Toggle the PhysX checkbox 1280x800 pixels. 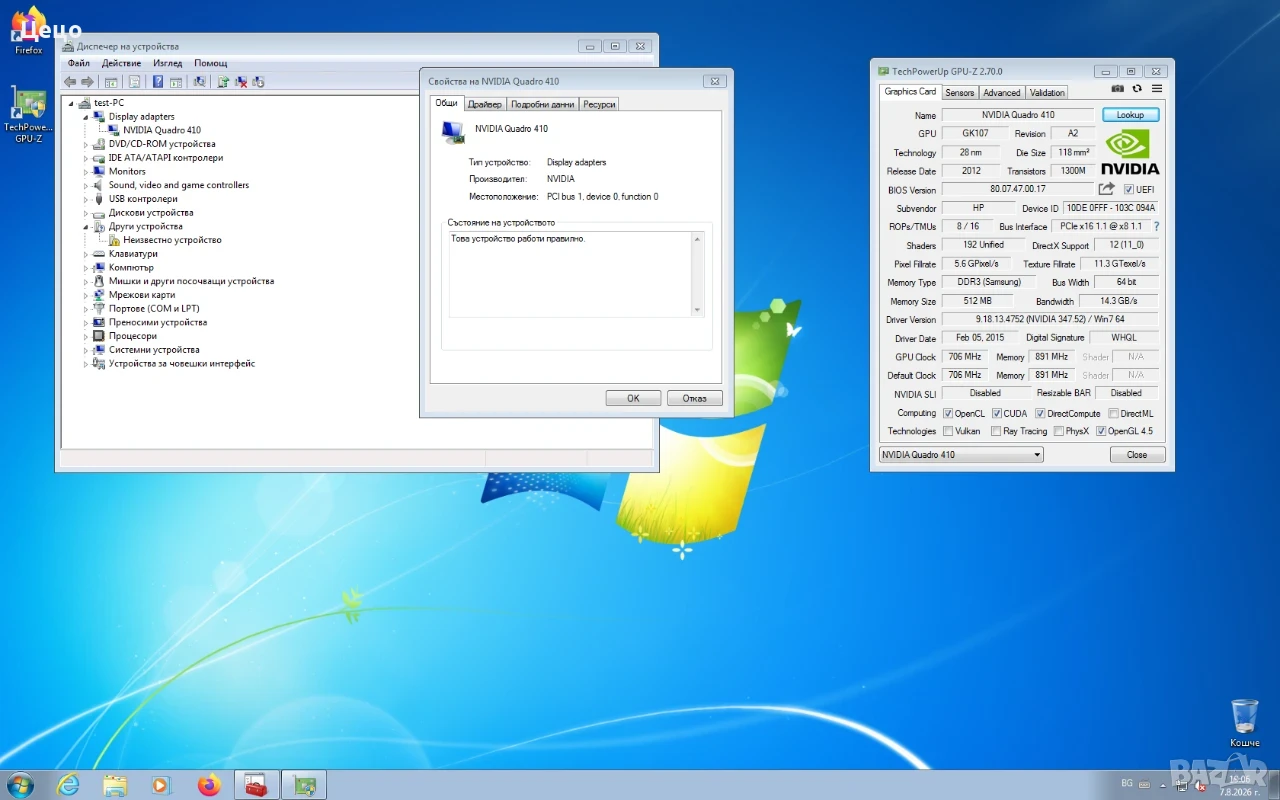point(1058,432)
